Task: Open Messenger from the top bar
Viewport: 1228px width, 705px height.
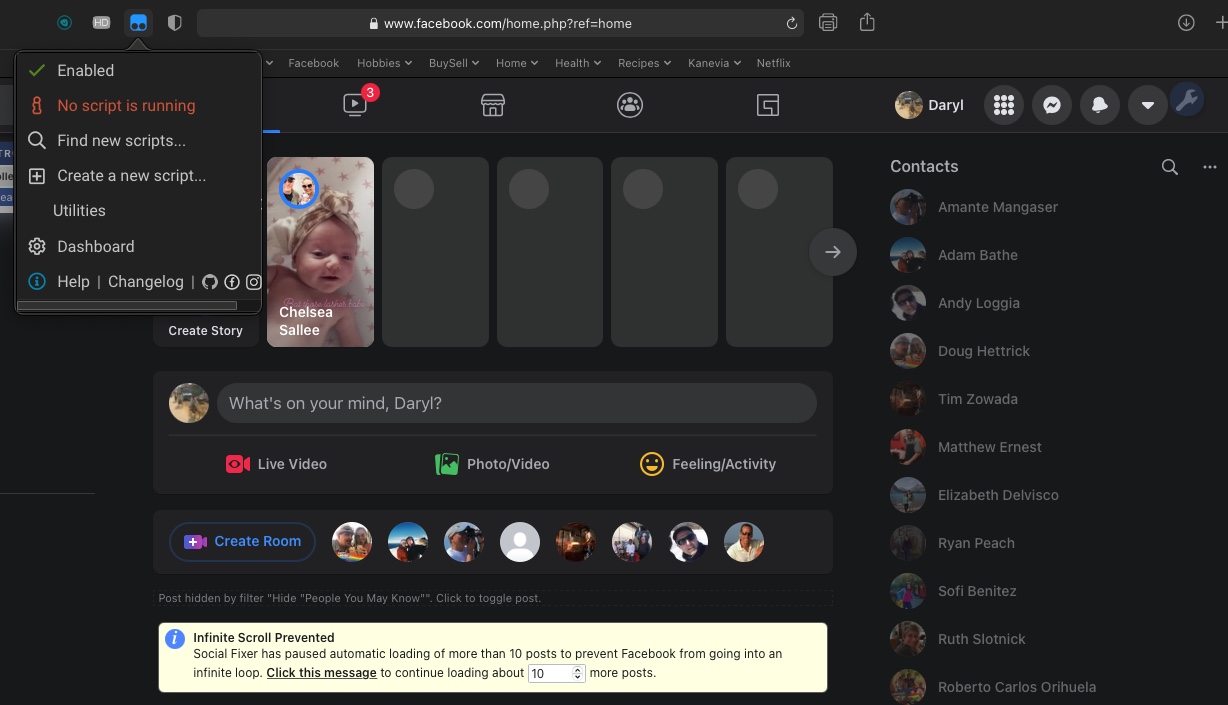Action: coord(1051,105)
